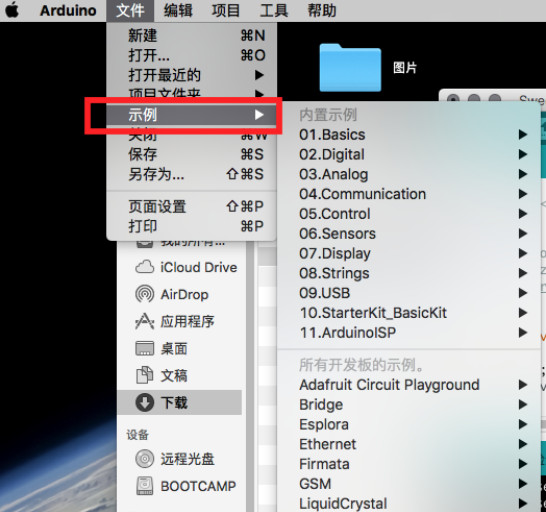Choose 新建 from the file menu
Screen dimensions: 546x512
tap(192, 36)
